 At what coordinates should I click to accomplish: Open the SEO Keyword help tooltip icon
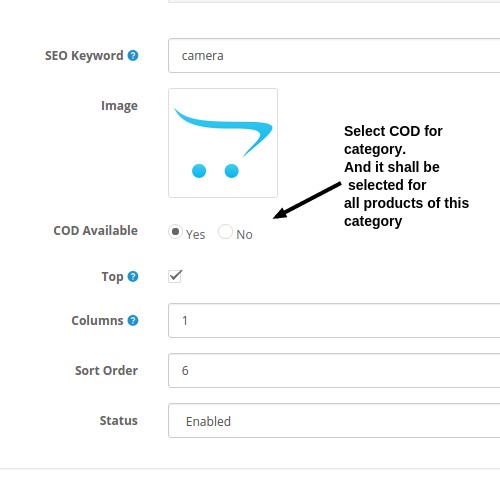133,55
